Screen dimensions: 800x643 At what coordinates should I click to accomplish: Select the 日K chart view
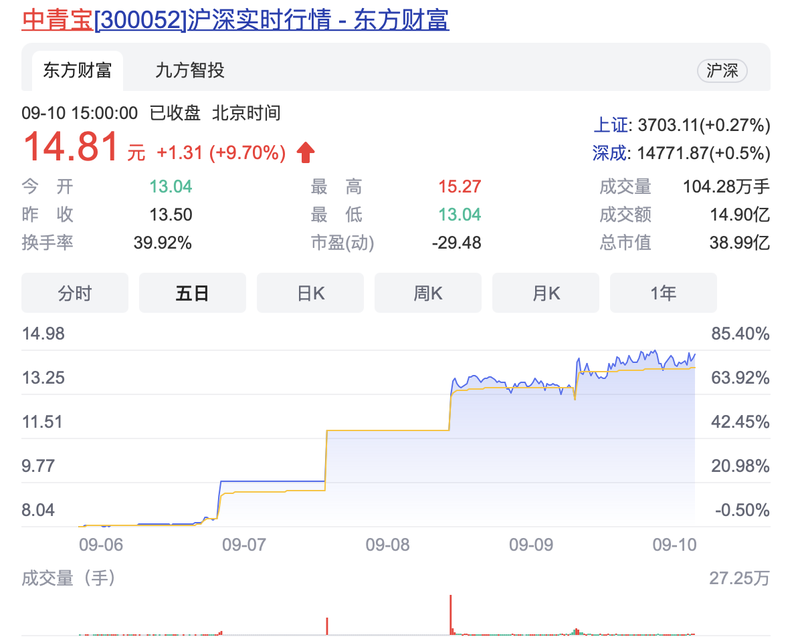coord(310,293)
